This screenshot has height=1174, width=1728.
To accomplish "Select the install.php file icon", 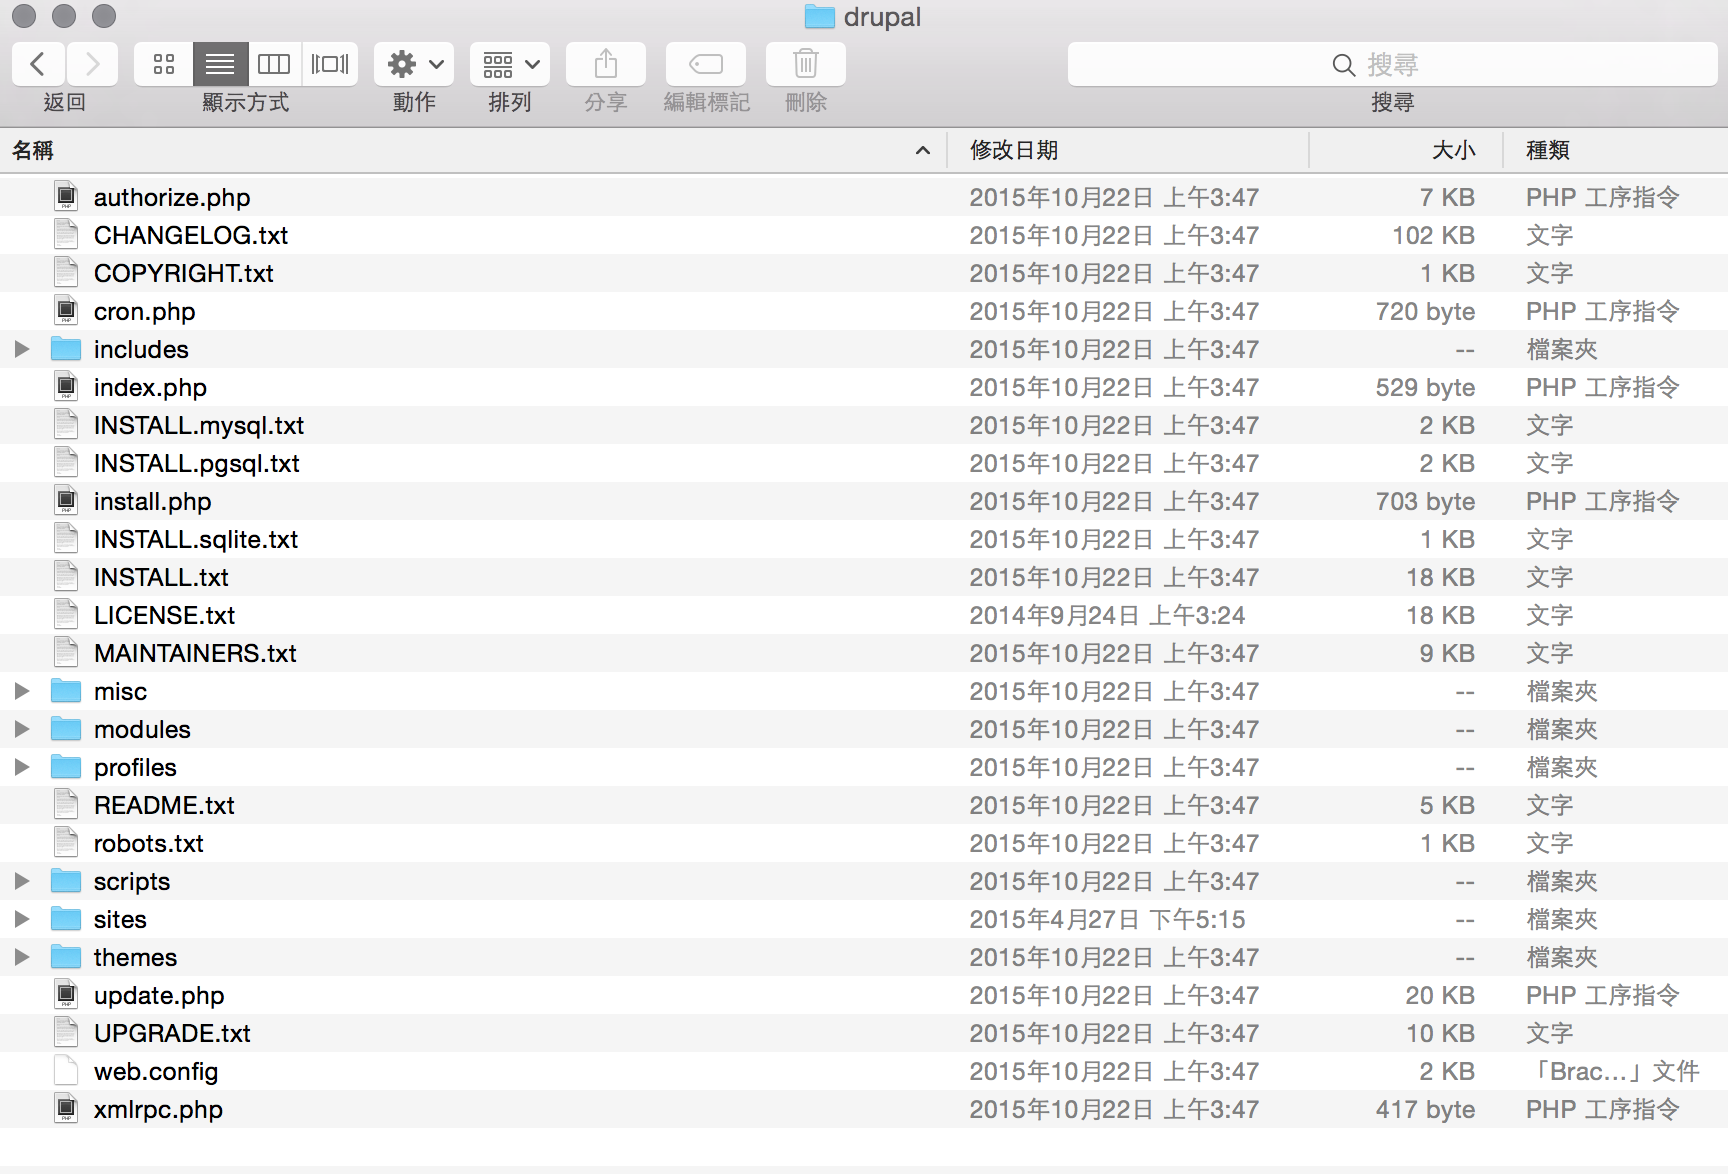I will 66,501.
